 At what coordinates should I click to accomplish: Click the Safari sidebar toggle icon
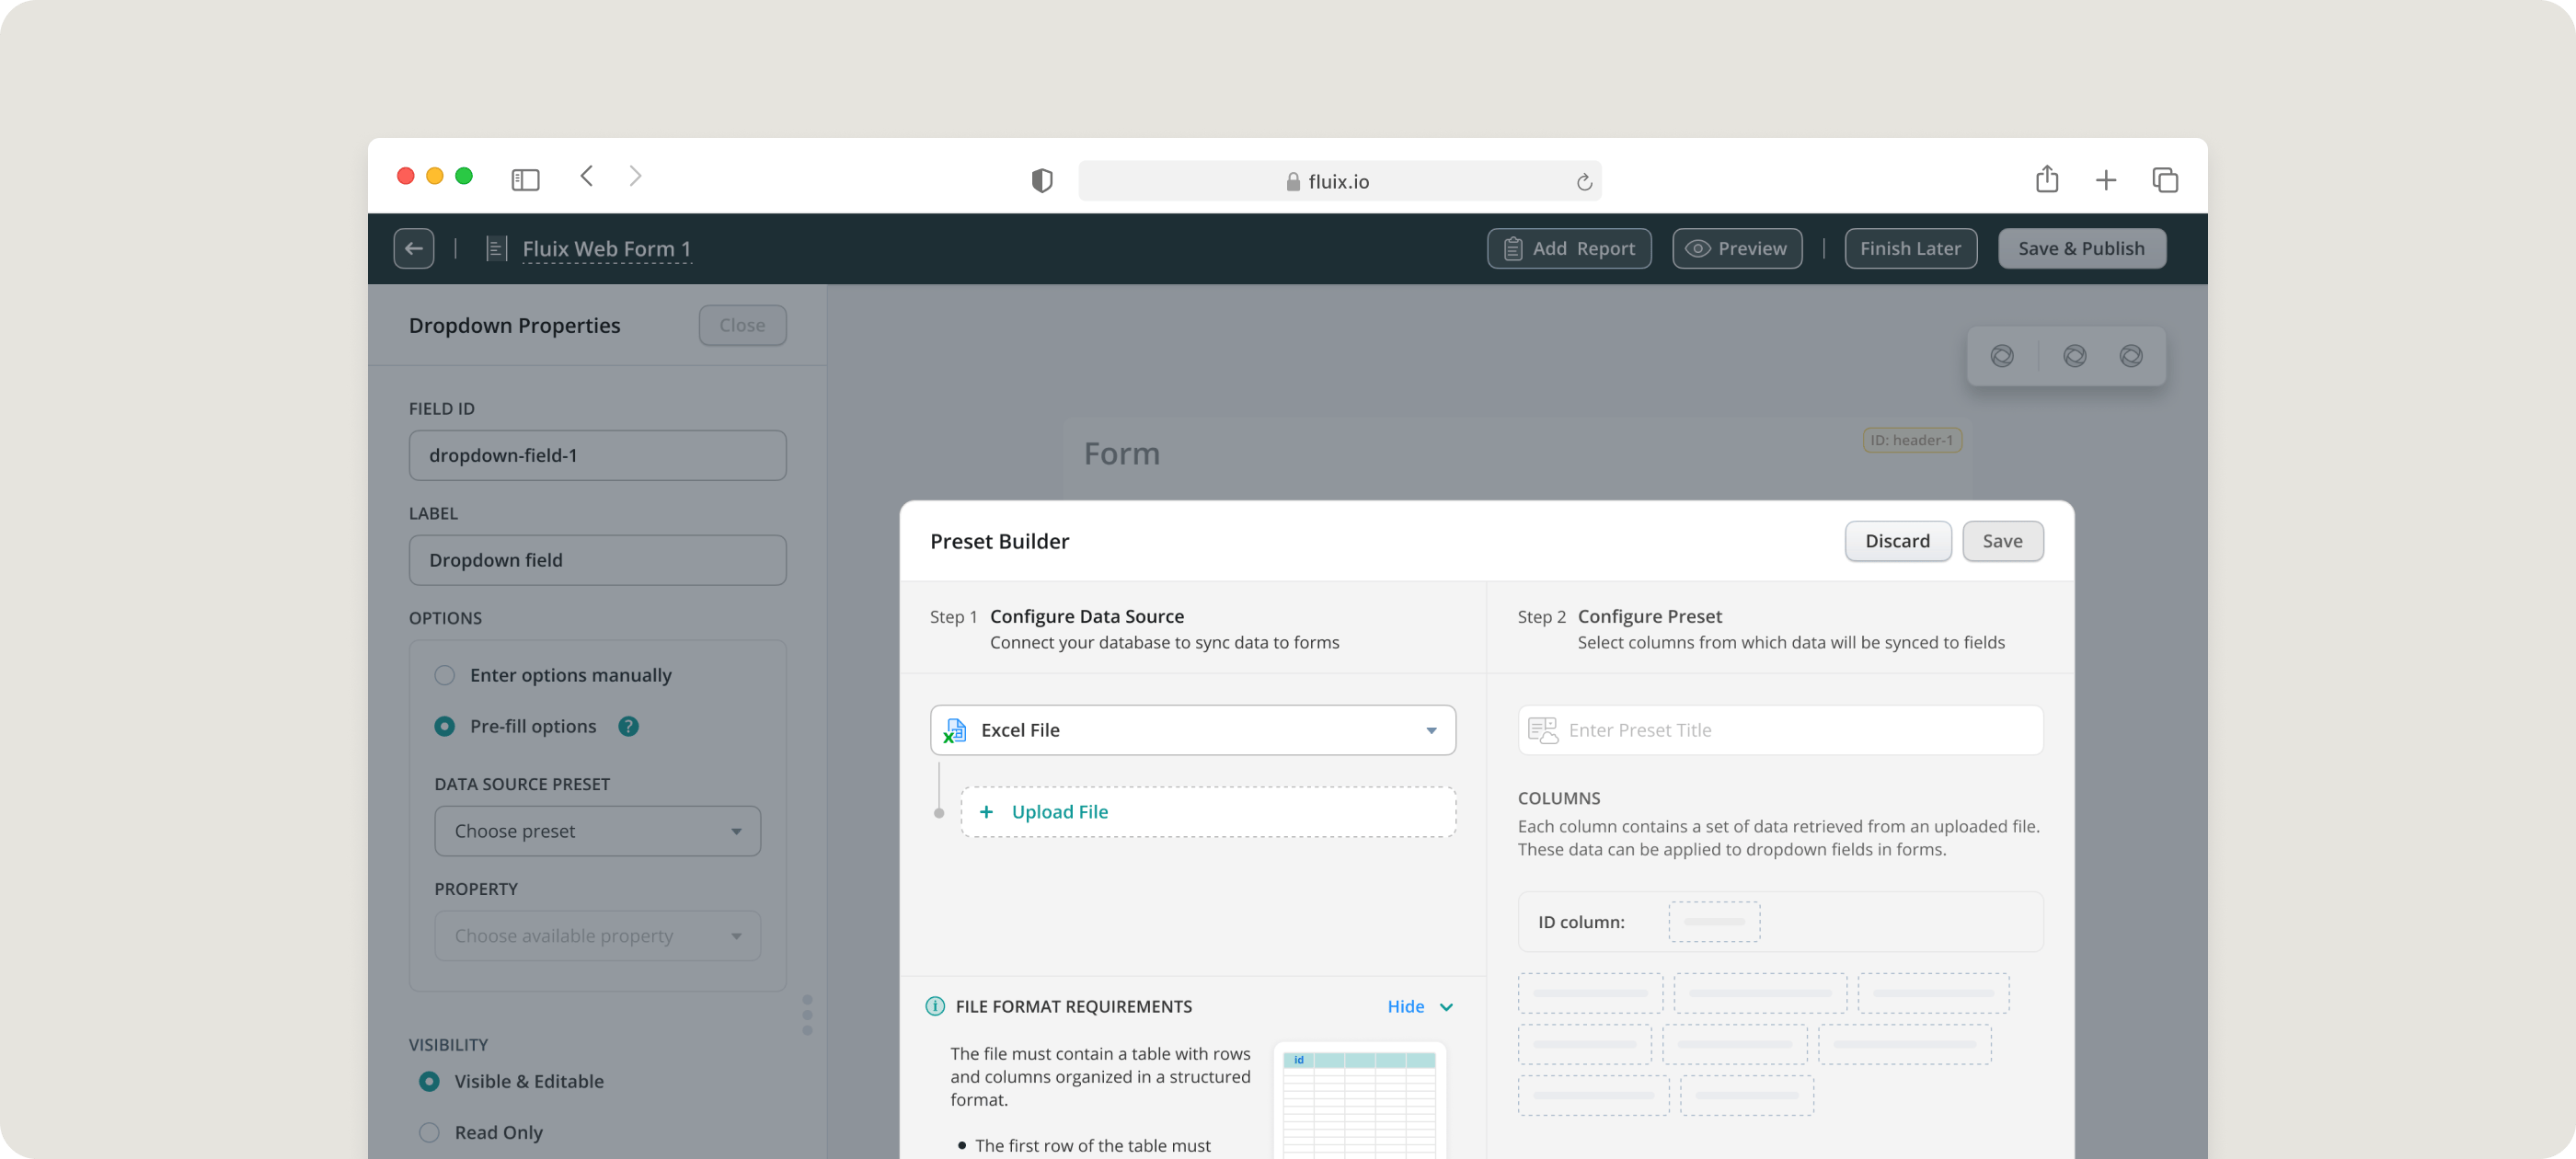(525, 180)
